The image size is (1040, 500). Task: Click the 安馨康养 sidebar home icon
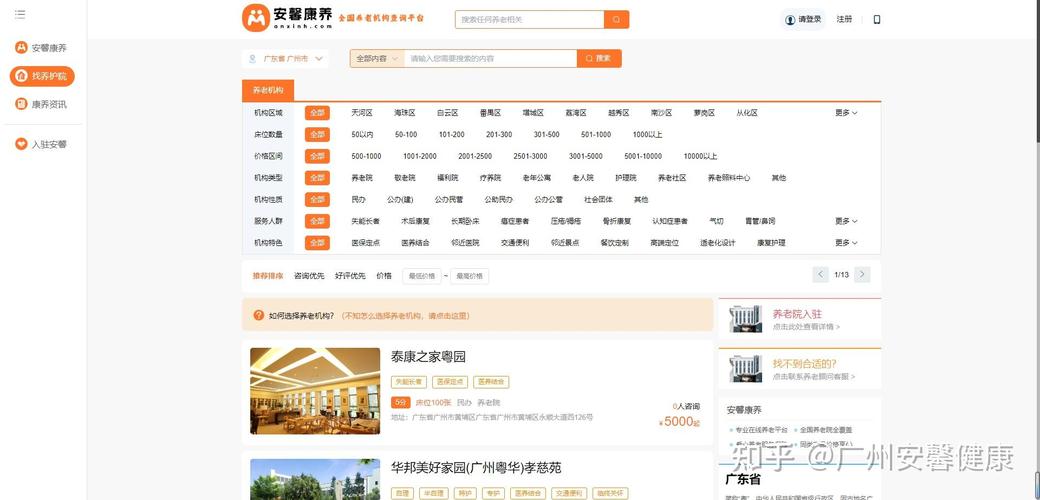[21, 48]
